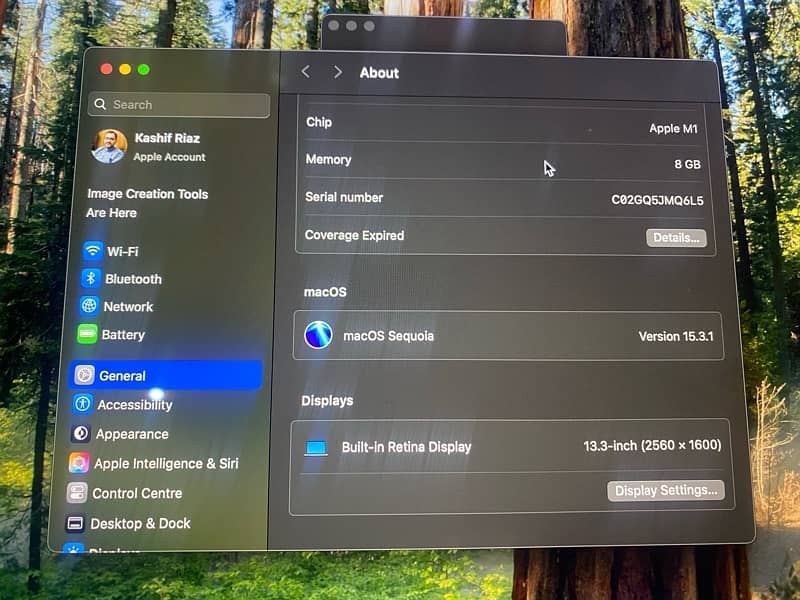This screenshot has width=800, height=600.
Task: Click 13.3-inch (2560 × 1600) text
Action: tap(652, 445)
